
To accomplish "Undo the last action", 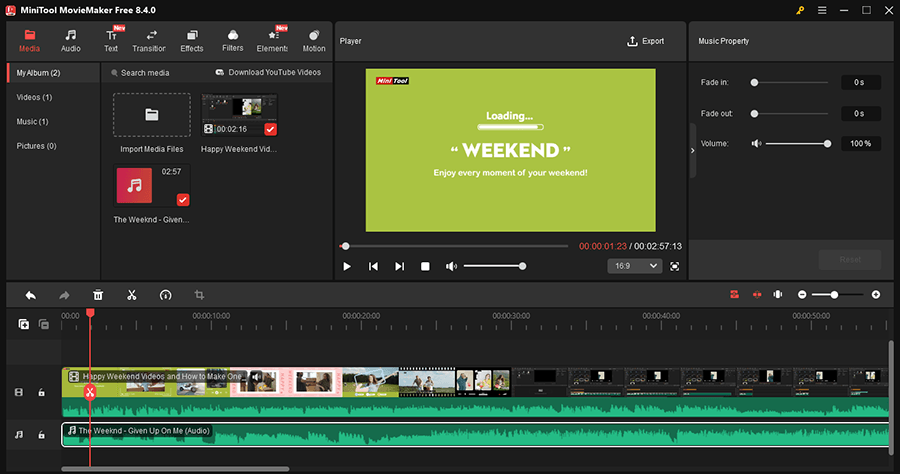I will pyautogui.click(x=30, y=295).
